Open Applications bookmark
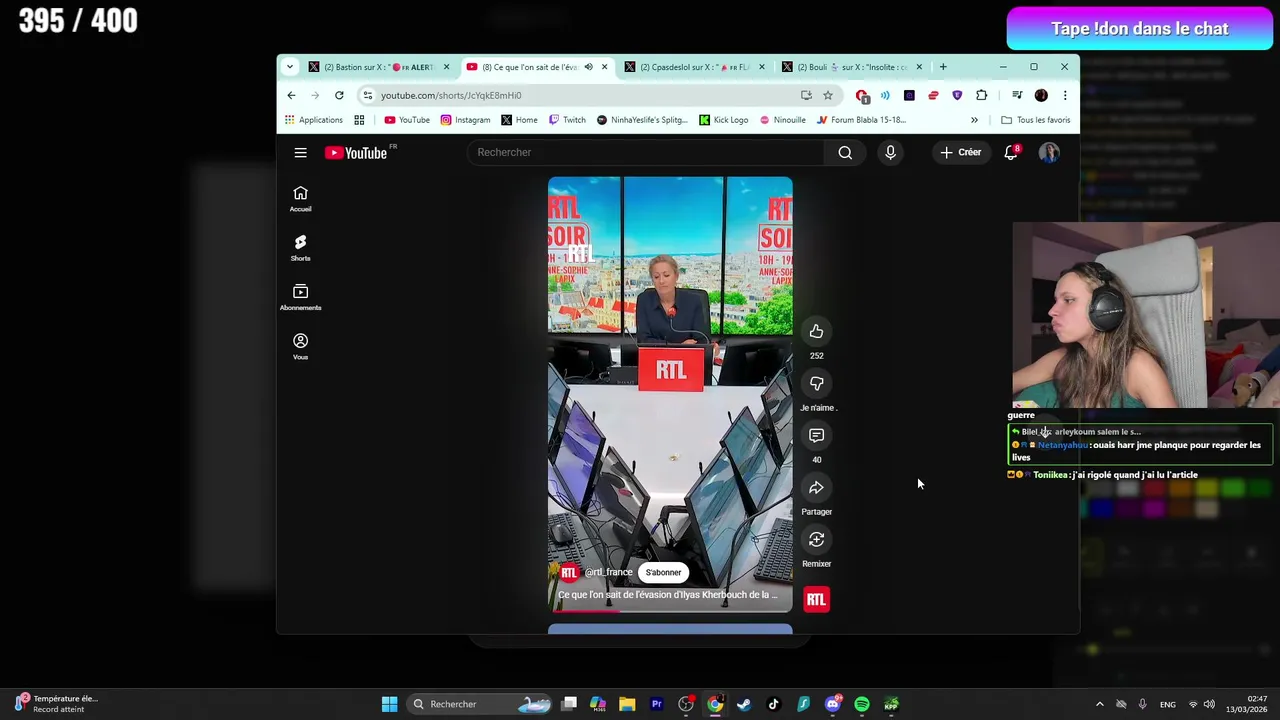Viewport: 1280px width, 720px height. click(x=313, y=120)
